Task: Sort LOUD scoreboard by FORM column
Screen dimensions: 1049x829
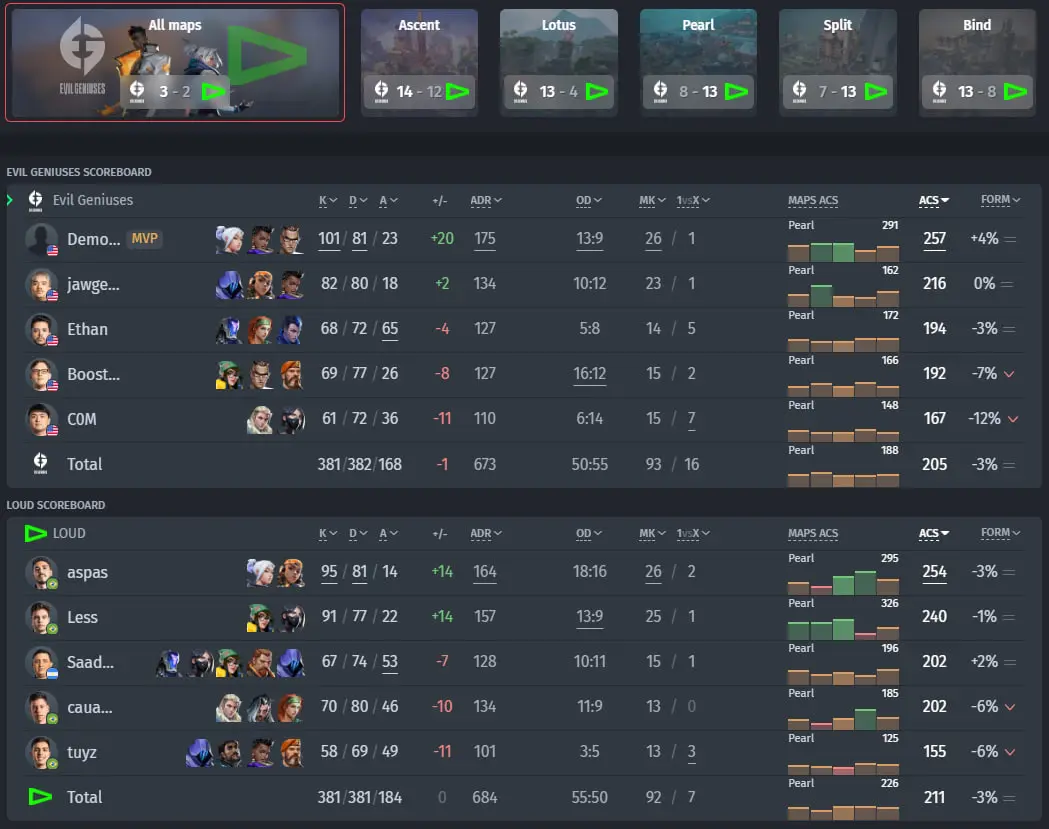Action: (1001, 533)
